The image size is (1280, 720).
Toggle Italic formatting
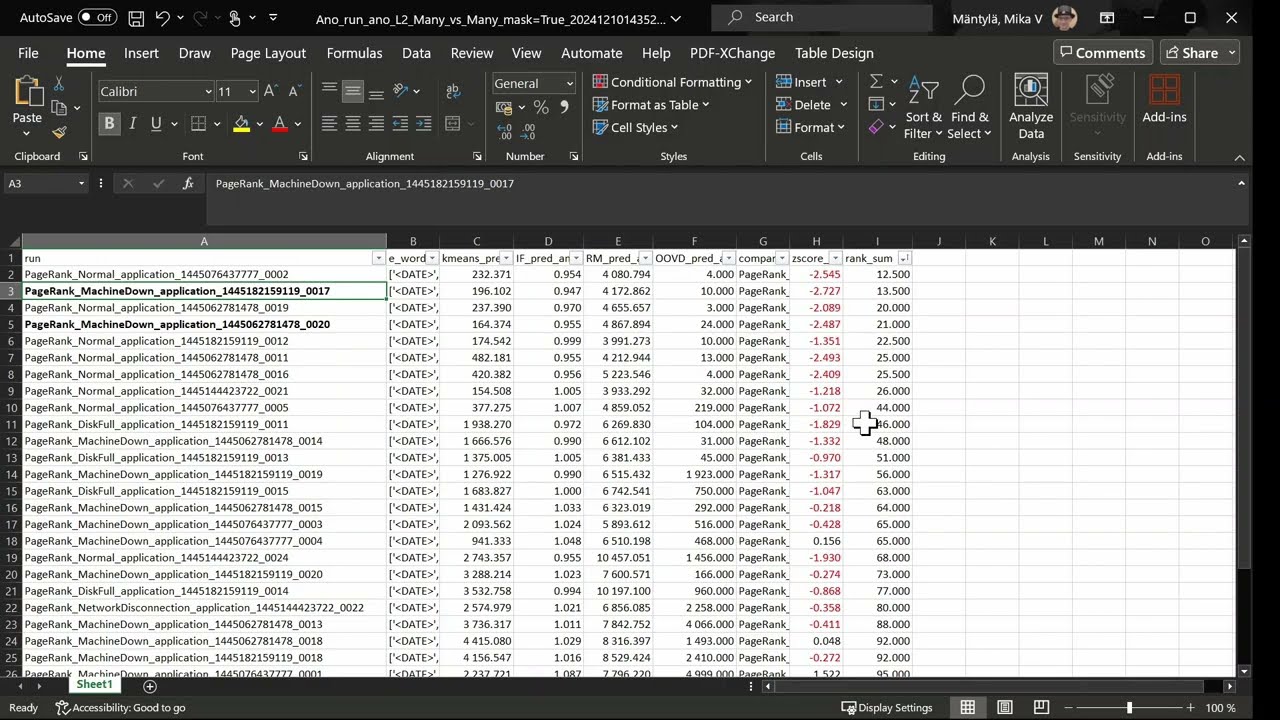(x=132, y=124)
